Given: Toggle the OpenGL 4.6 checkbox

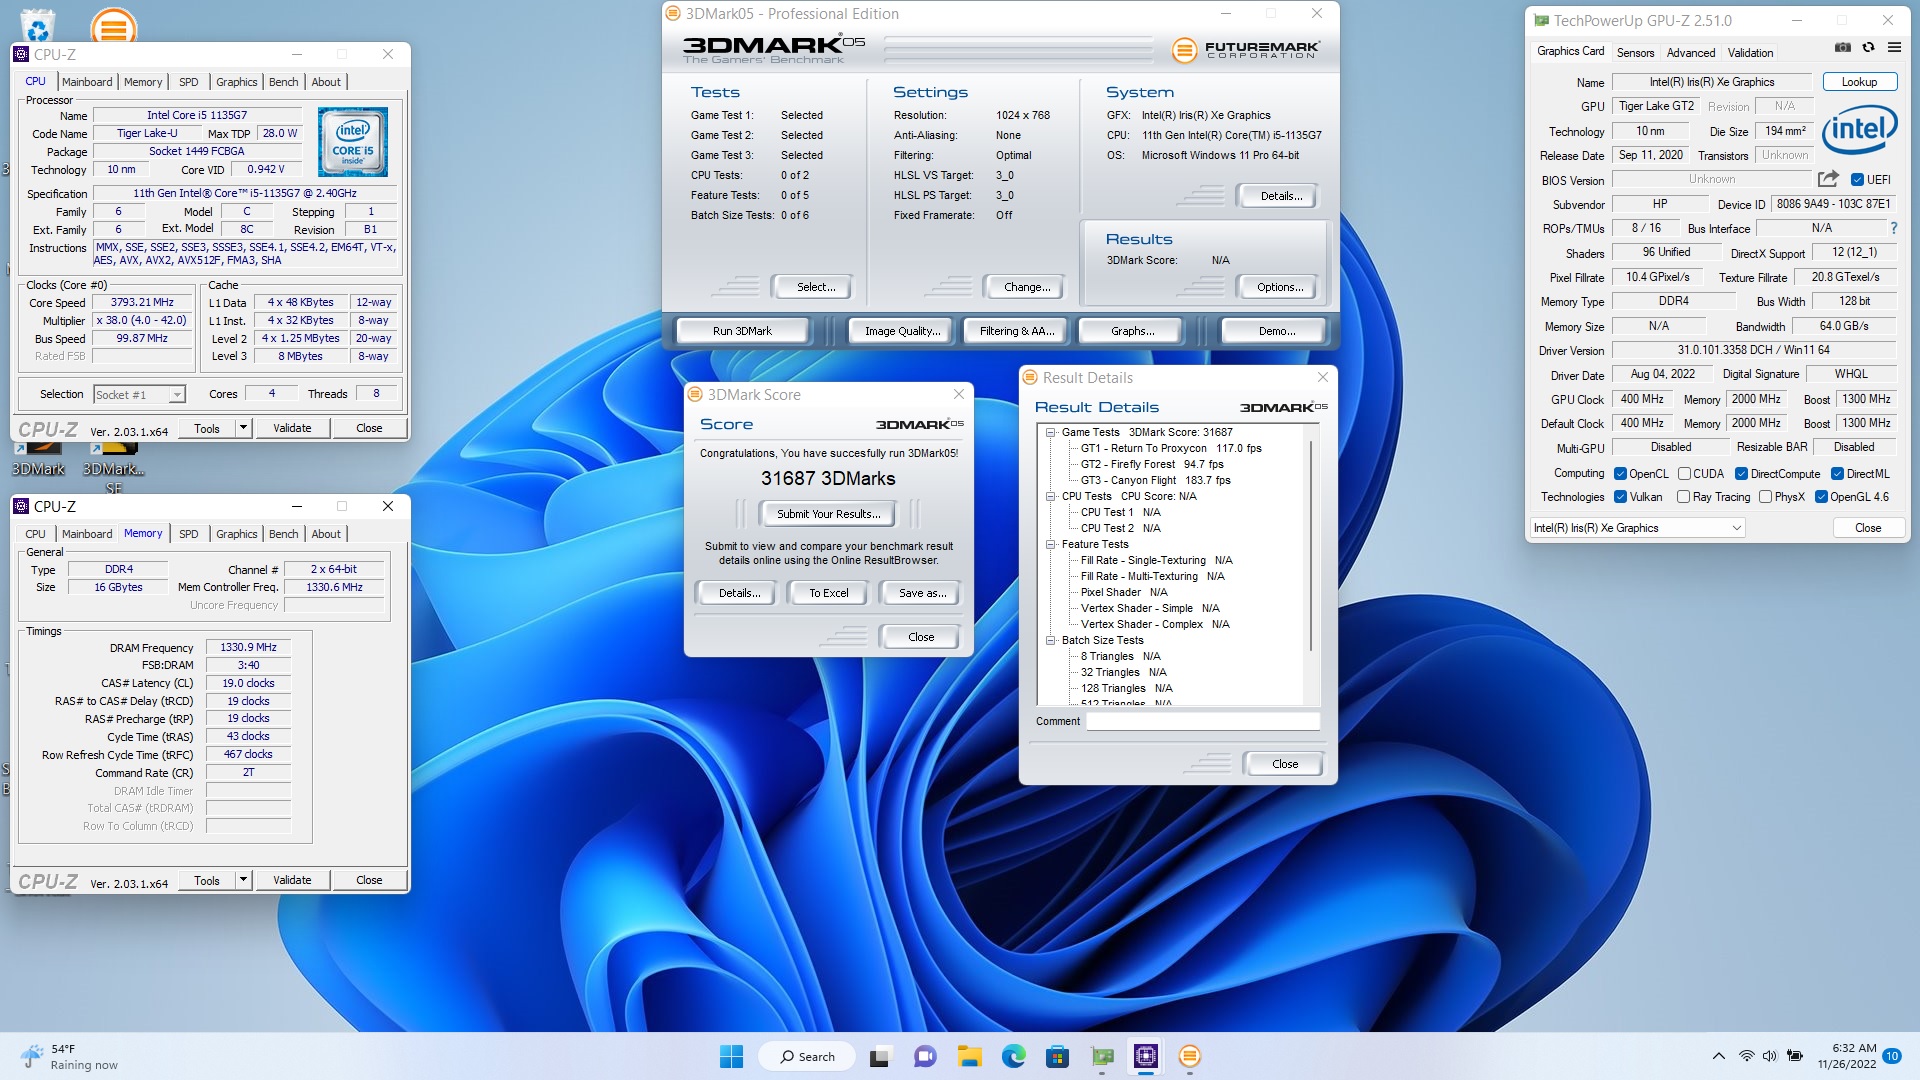Looking at the screenshot, I should [1821, 497].
